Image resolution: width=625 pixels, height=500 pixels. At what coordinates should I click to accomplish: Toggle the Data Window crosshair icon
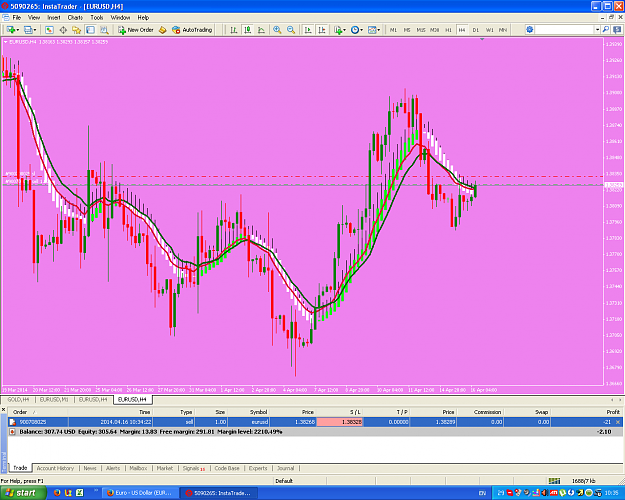63,30
